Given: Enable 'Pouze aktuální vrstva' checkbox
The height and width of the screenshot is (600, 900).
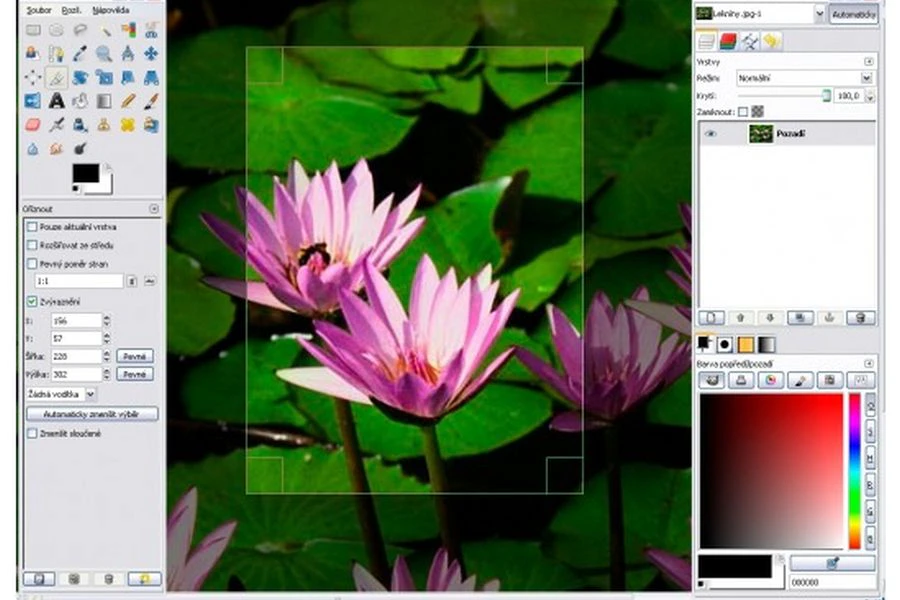Looking at the screenshot, I should [32, 227].
